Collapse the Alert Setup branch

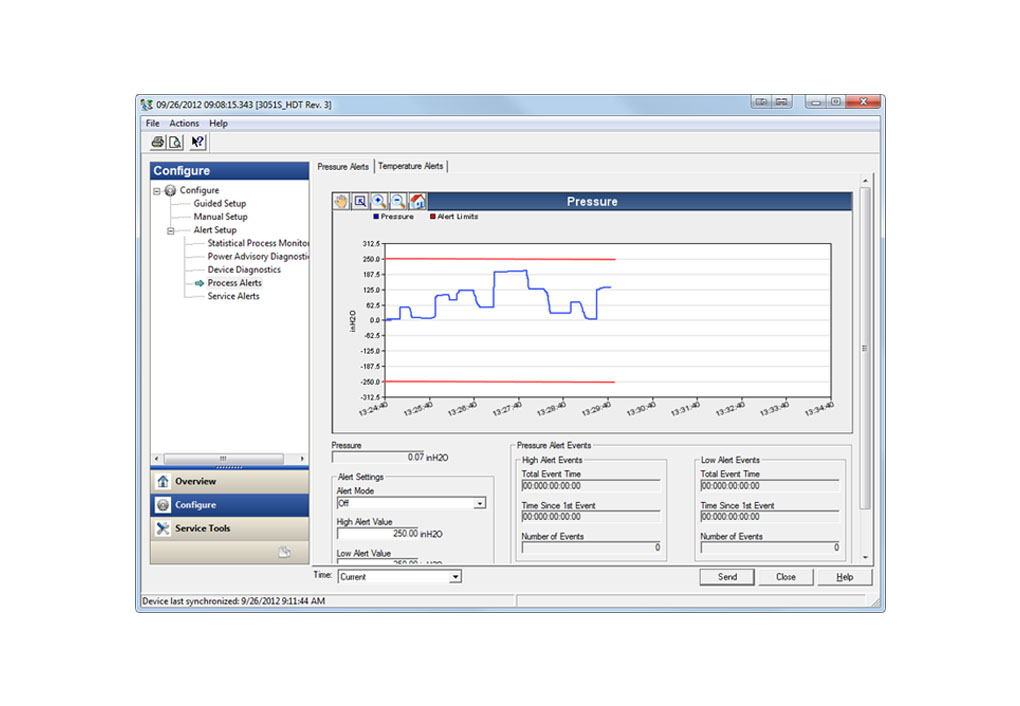pyautogui.click(x=171, y=230)
